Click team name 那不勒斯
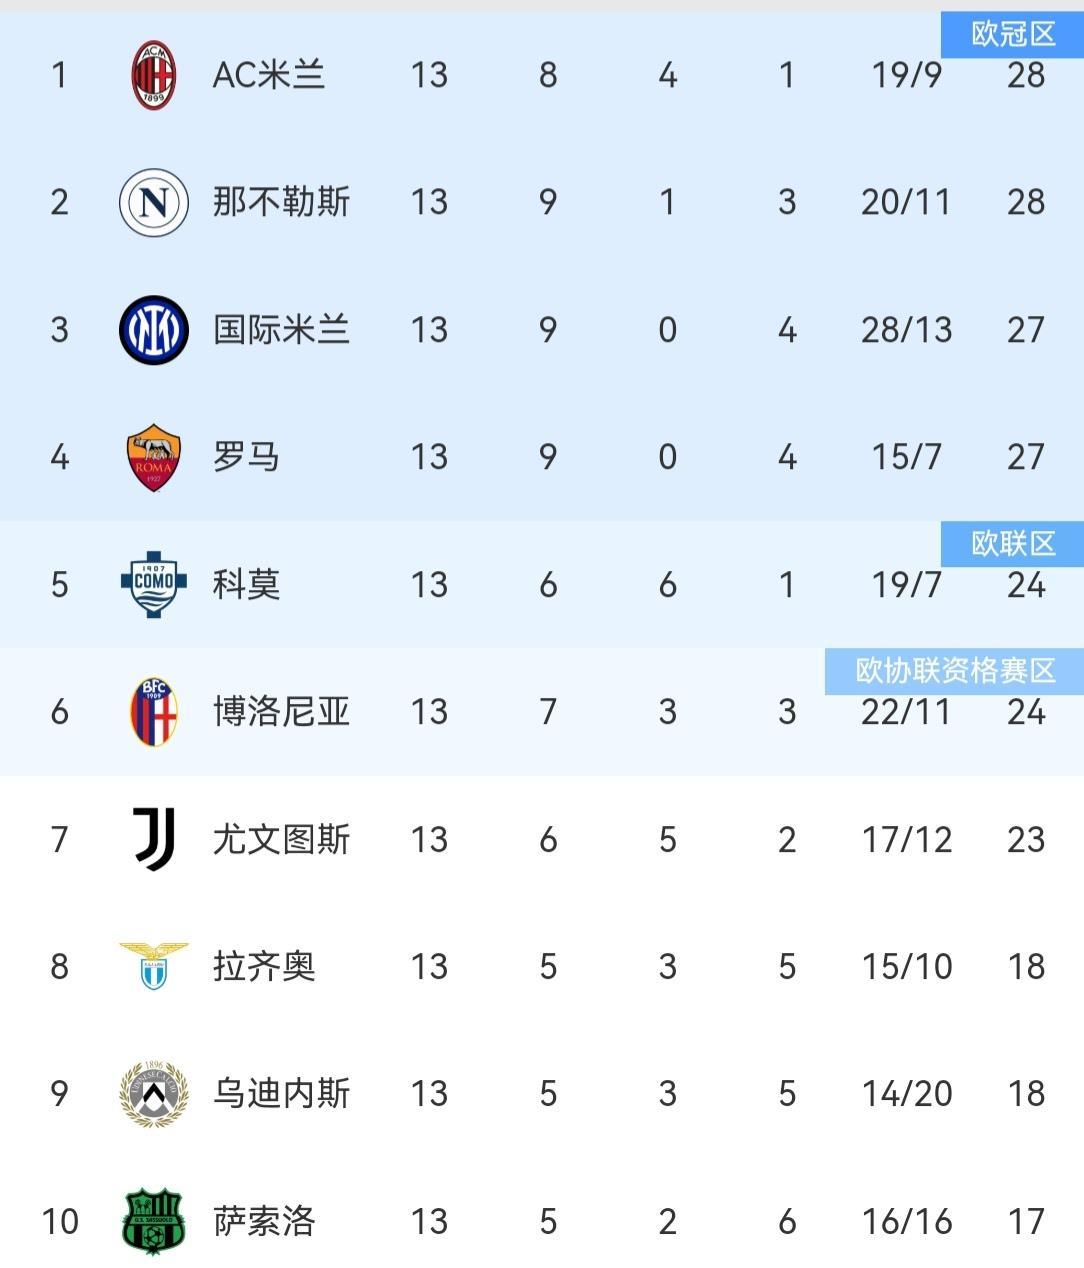The width and height of the screenshot is (1084, 1268). 281,203
